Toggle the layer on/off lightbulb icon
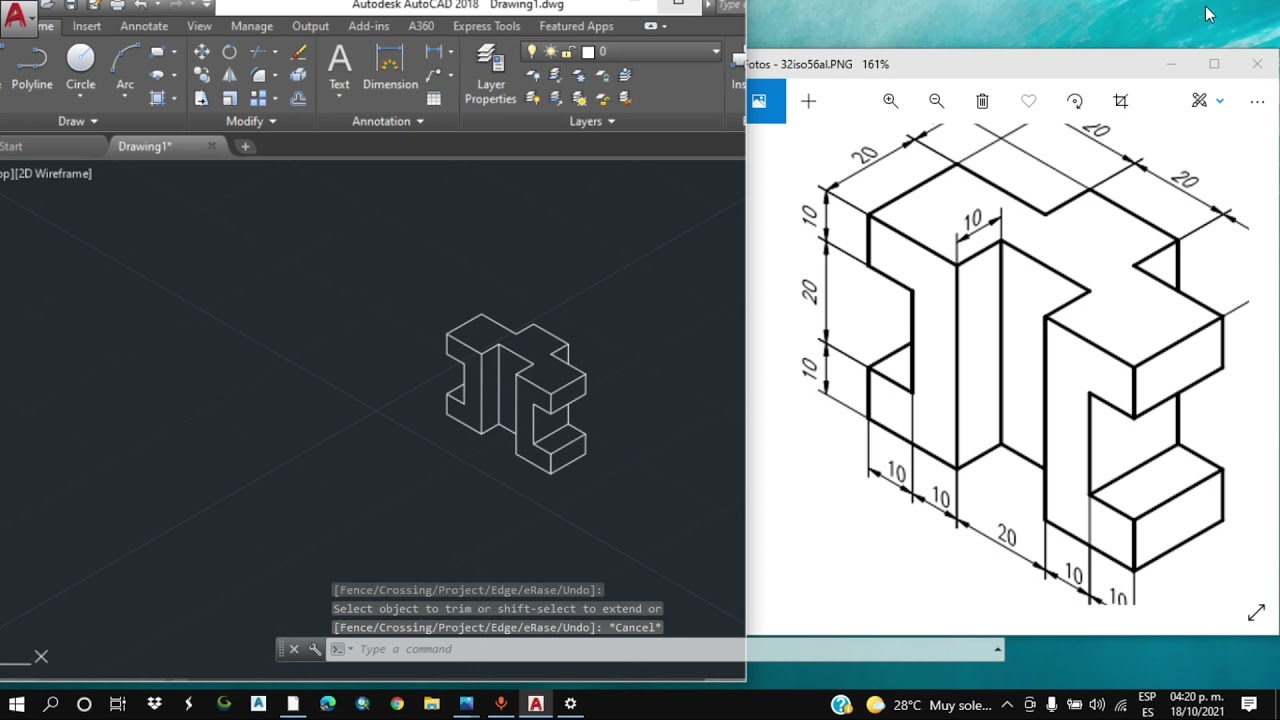 (x=532, y=51)
